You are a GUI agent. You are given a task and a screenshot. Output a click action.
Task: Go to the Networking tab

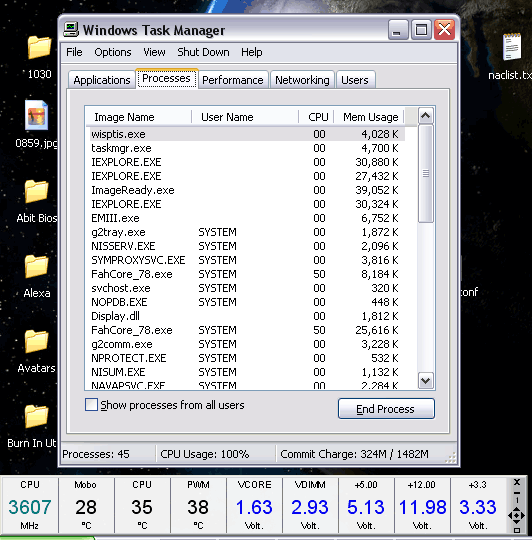[302, 80]
